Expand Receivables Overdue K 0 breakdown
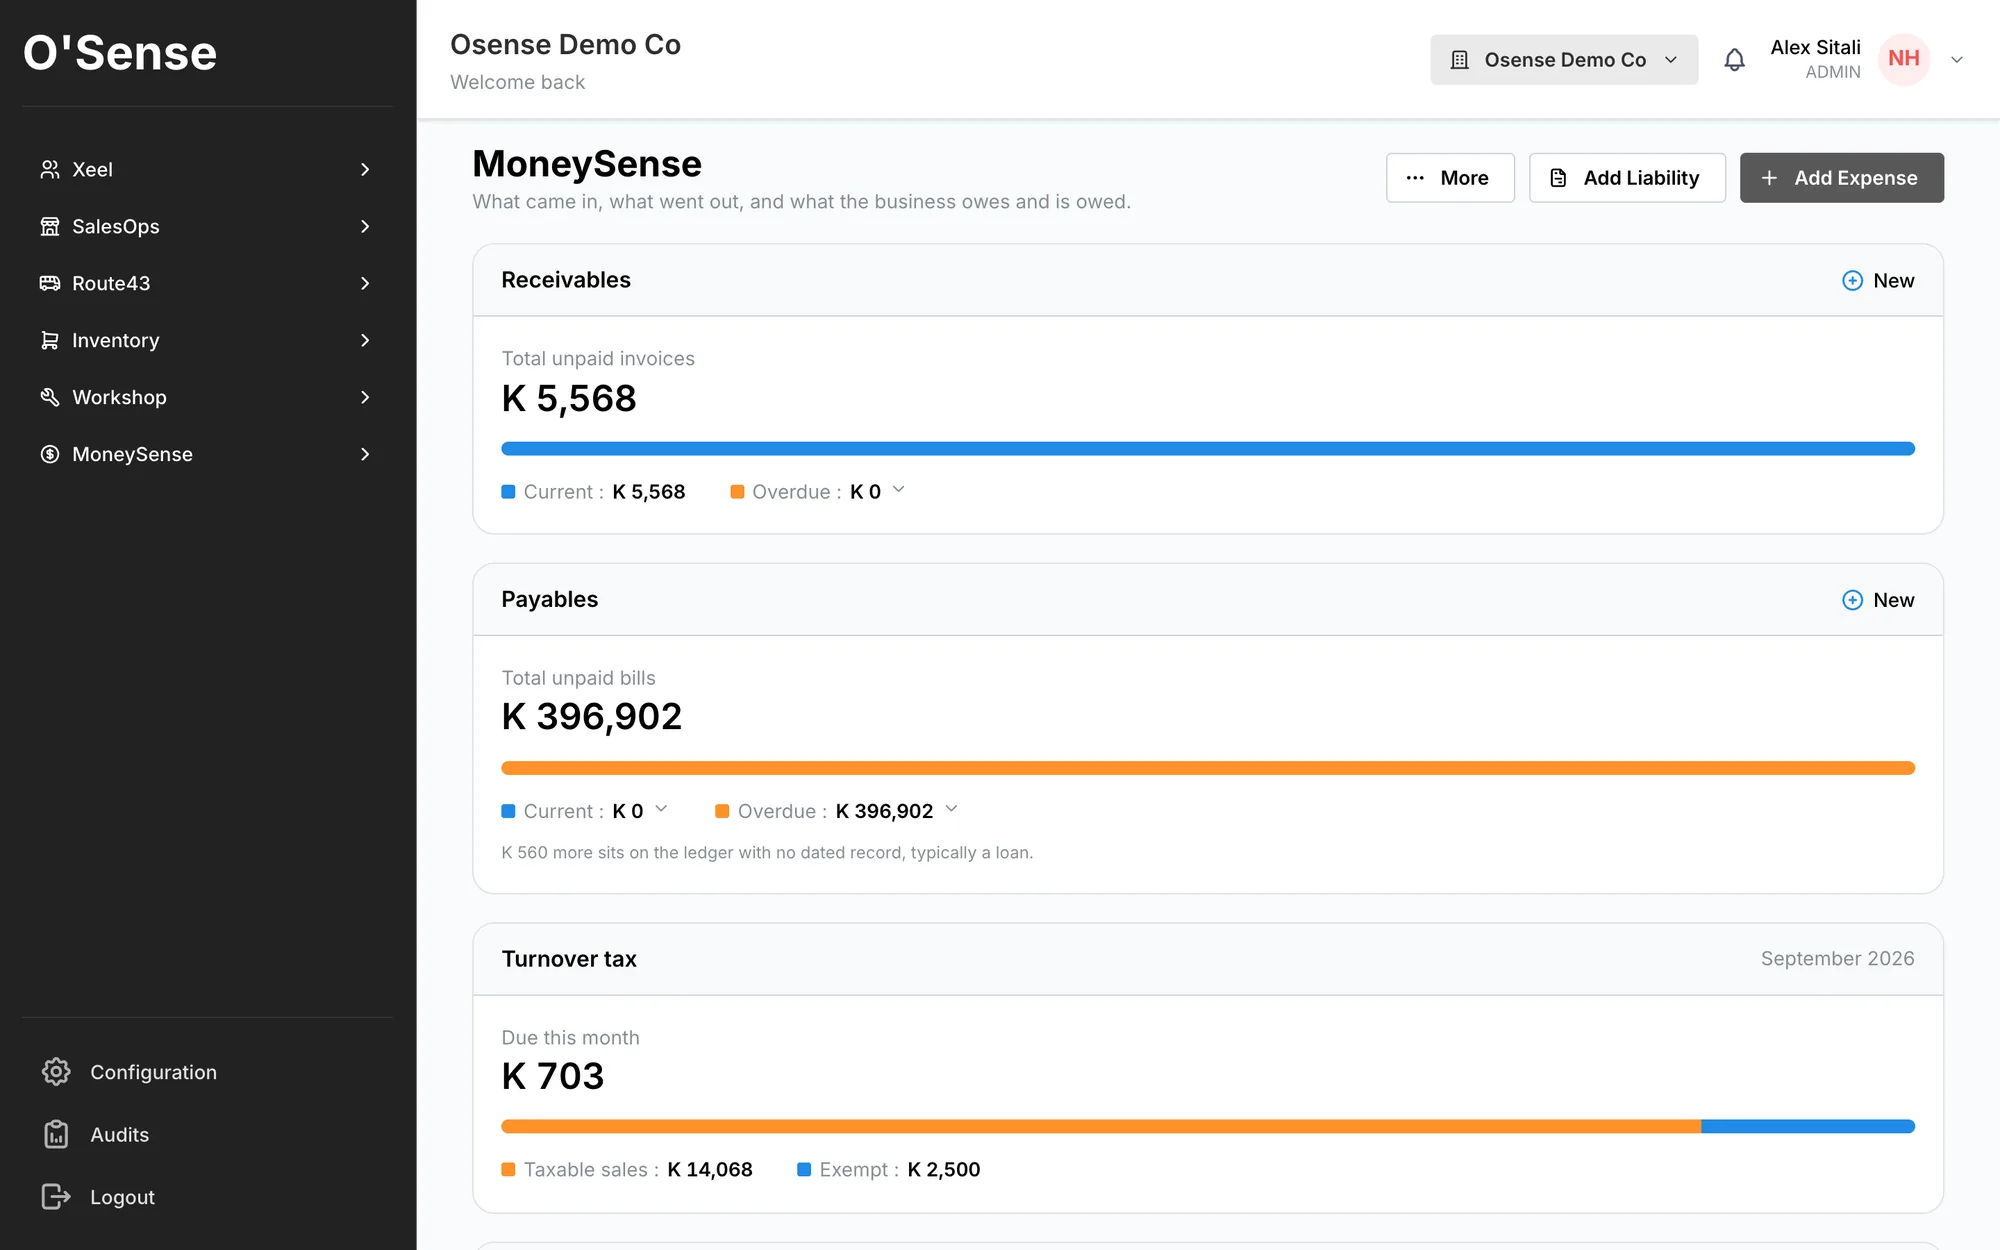The height and width of the screenshot is (1250, 2000). pos(898,490)
